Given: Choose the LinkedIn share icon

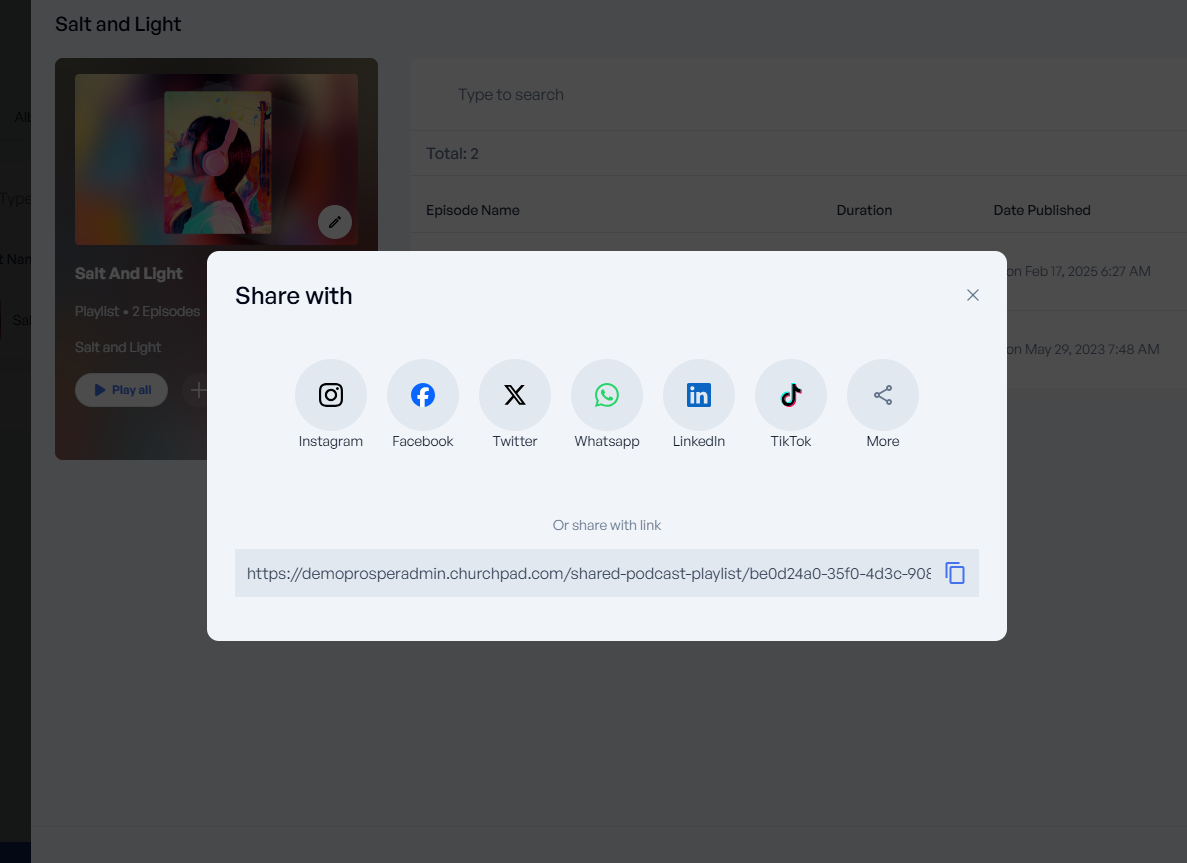Looking at the screenshot, I should tap(699, 395).
